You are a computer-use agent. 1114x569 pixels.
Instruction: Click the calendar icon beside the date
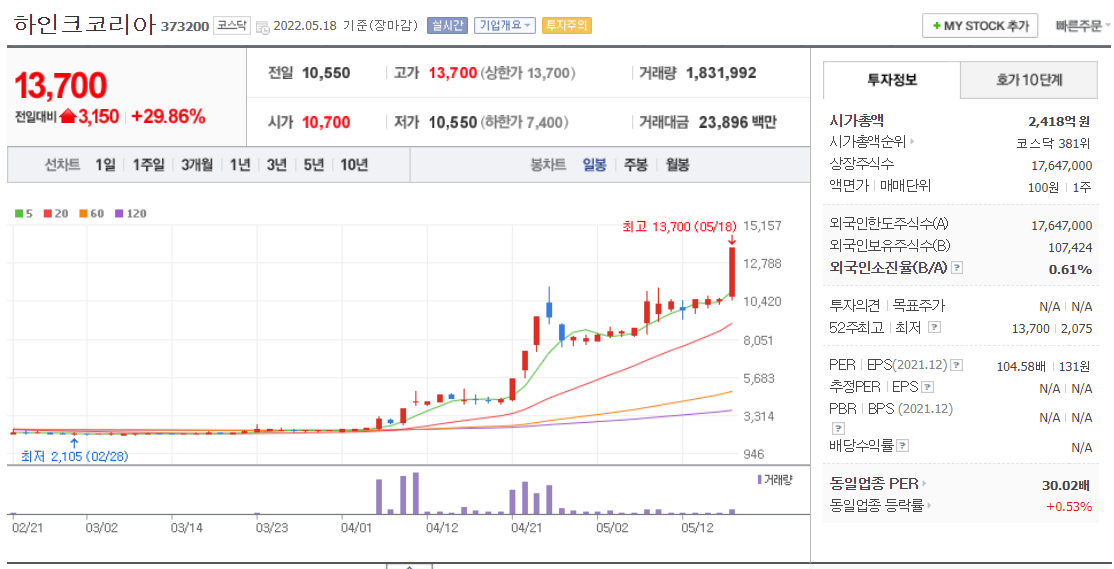pos(262,27)
